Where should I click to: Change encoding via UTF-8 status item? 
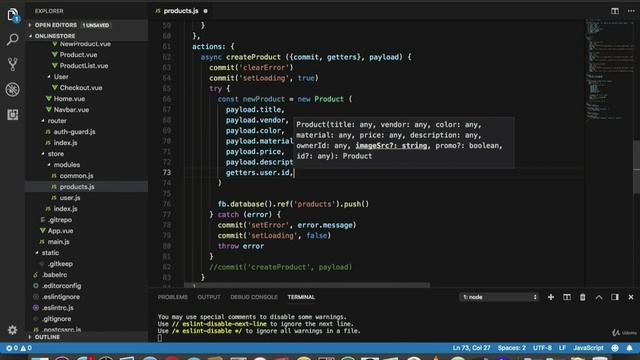(542, 348)
